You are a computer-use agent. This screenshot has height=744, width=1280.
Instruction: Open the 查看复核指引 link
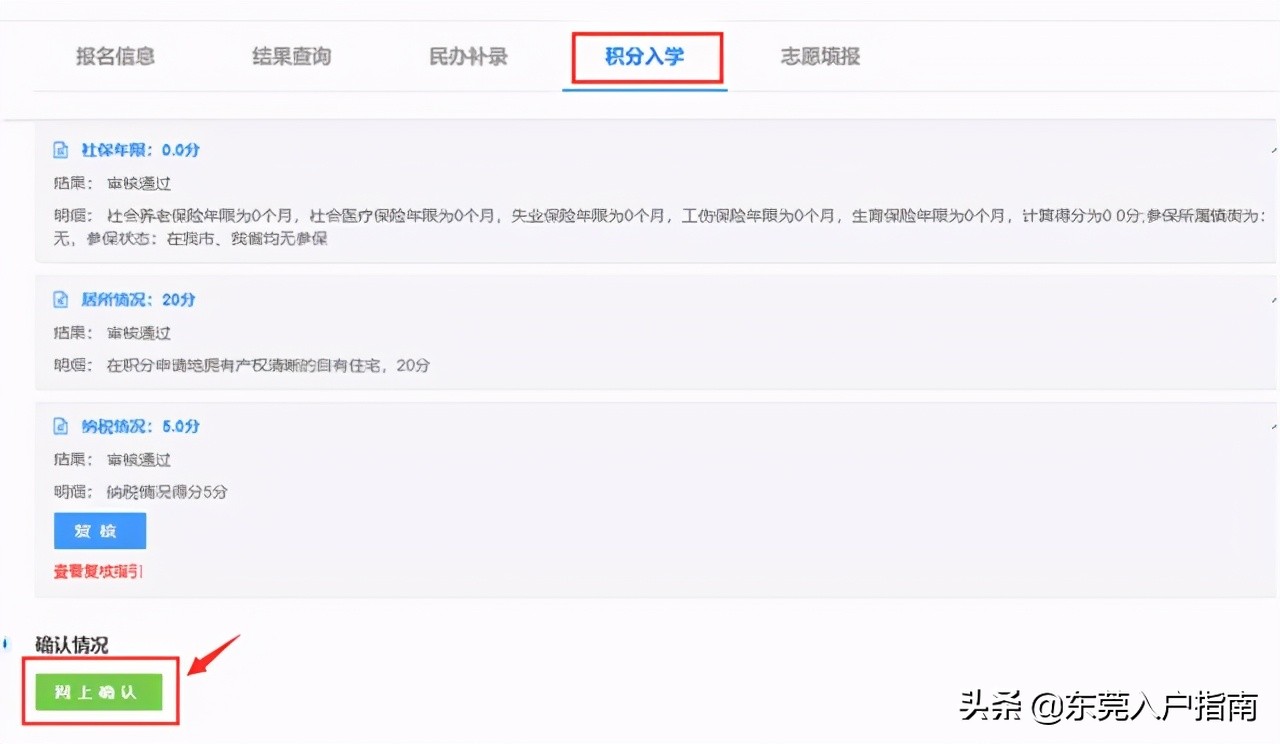click(99, 572)
